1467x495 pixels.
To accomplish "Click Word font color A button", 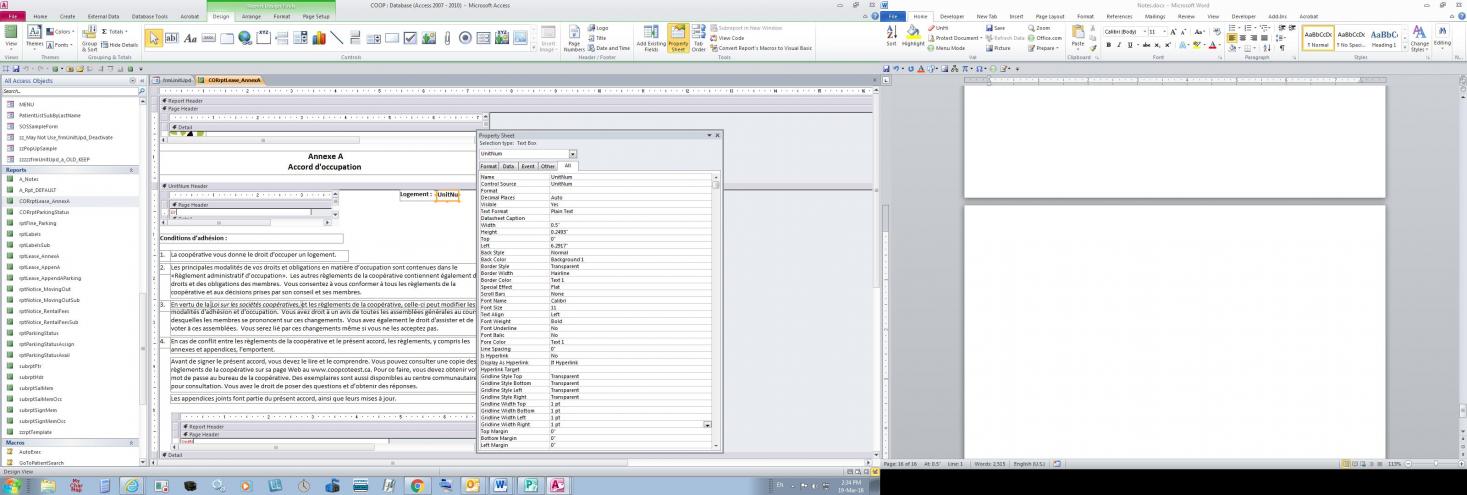I will click(1213, 45).
